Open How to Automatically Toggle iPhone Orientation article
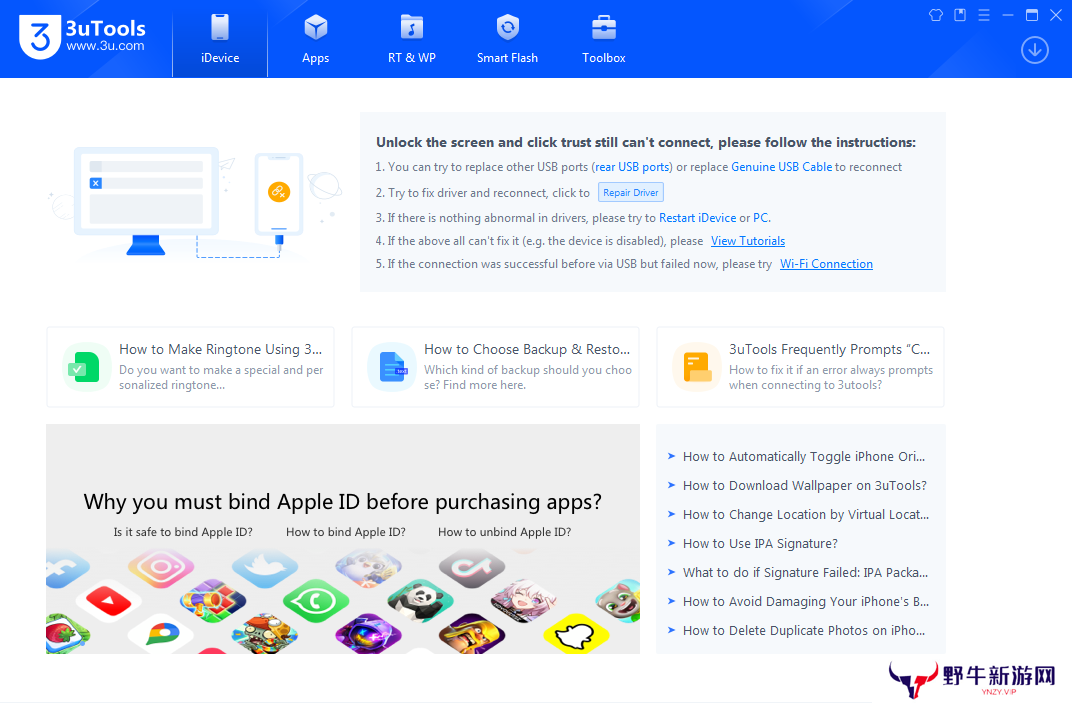 (803, 456)
